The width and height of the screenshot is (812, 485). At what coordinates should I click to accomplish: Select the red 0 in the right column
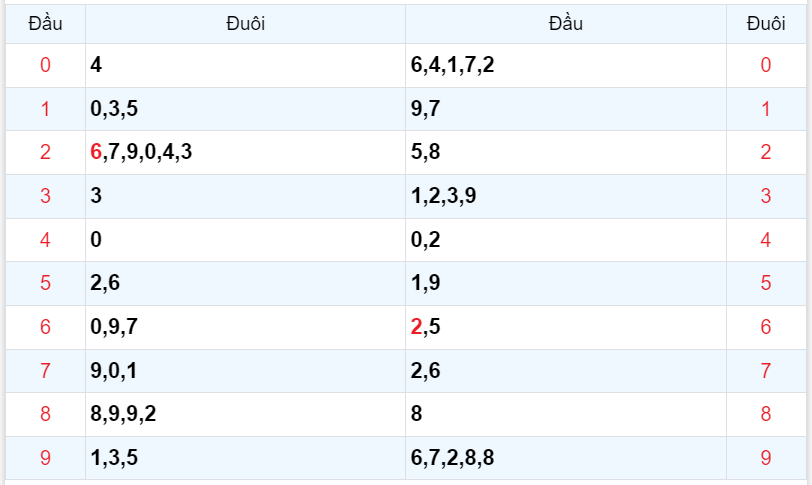point(765,66)
